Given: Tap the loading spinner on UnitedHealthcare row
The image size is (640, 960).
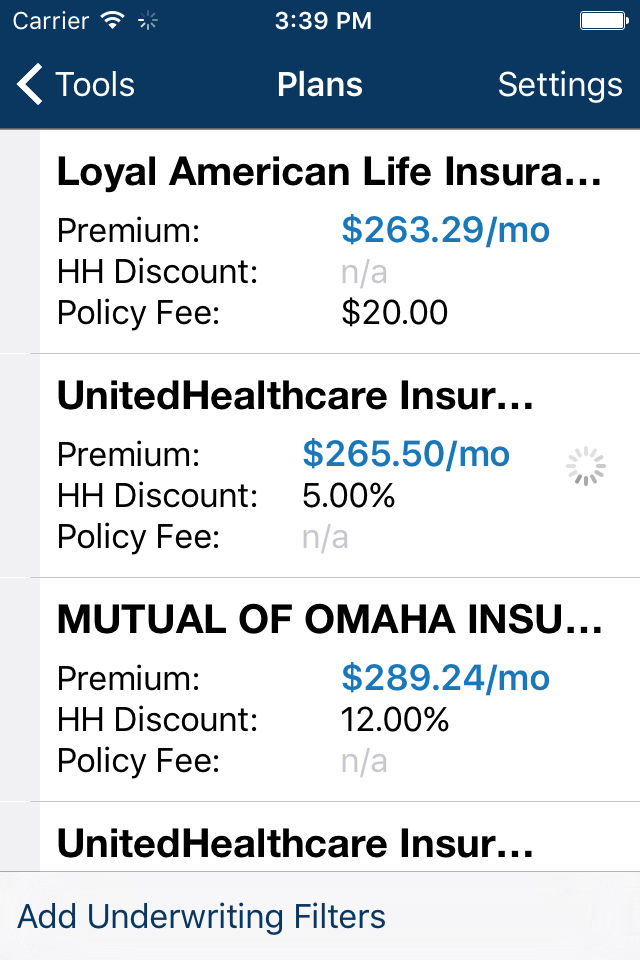Looking at the screenshot, I should pos(586,467).
